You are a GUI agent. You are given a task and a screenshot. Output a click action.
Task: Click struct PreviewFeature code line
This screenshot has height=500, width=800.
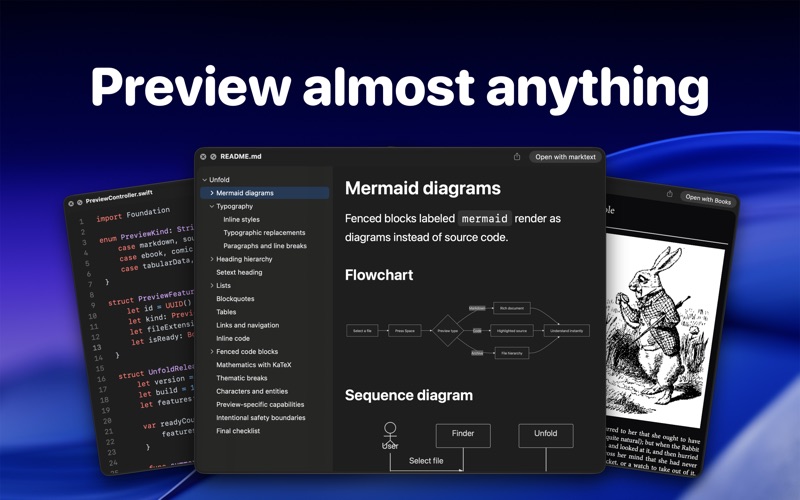click(x=151, y=297)
